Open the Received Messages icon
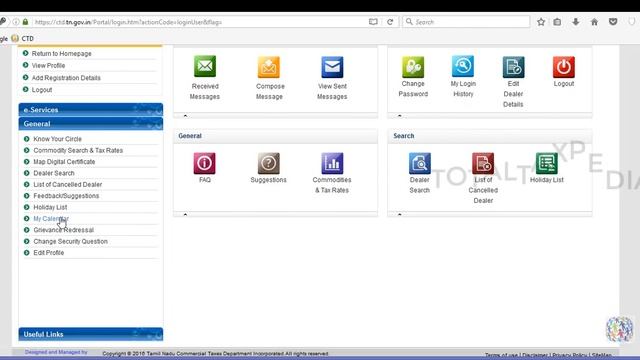The width and height of the screenshot is (640, 360). click(205, 66)
